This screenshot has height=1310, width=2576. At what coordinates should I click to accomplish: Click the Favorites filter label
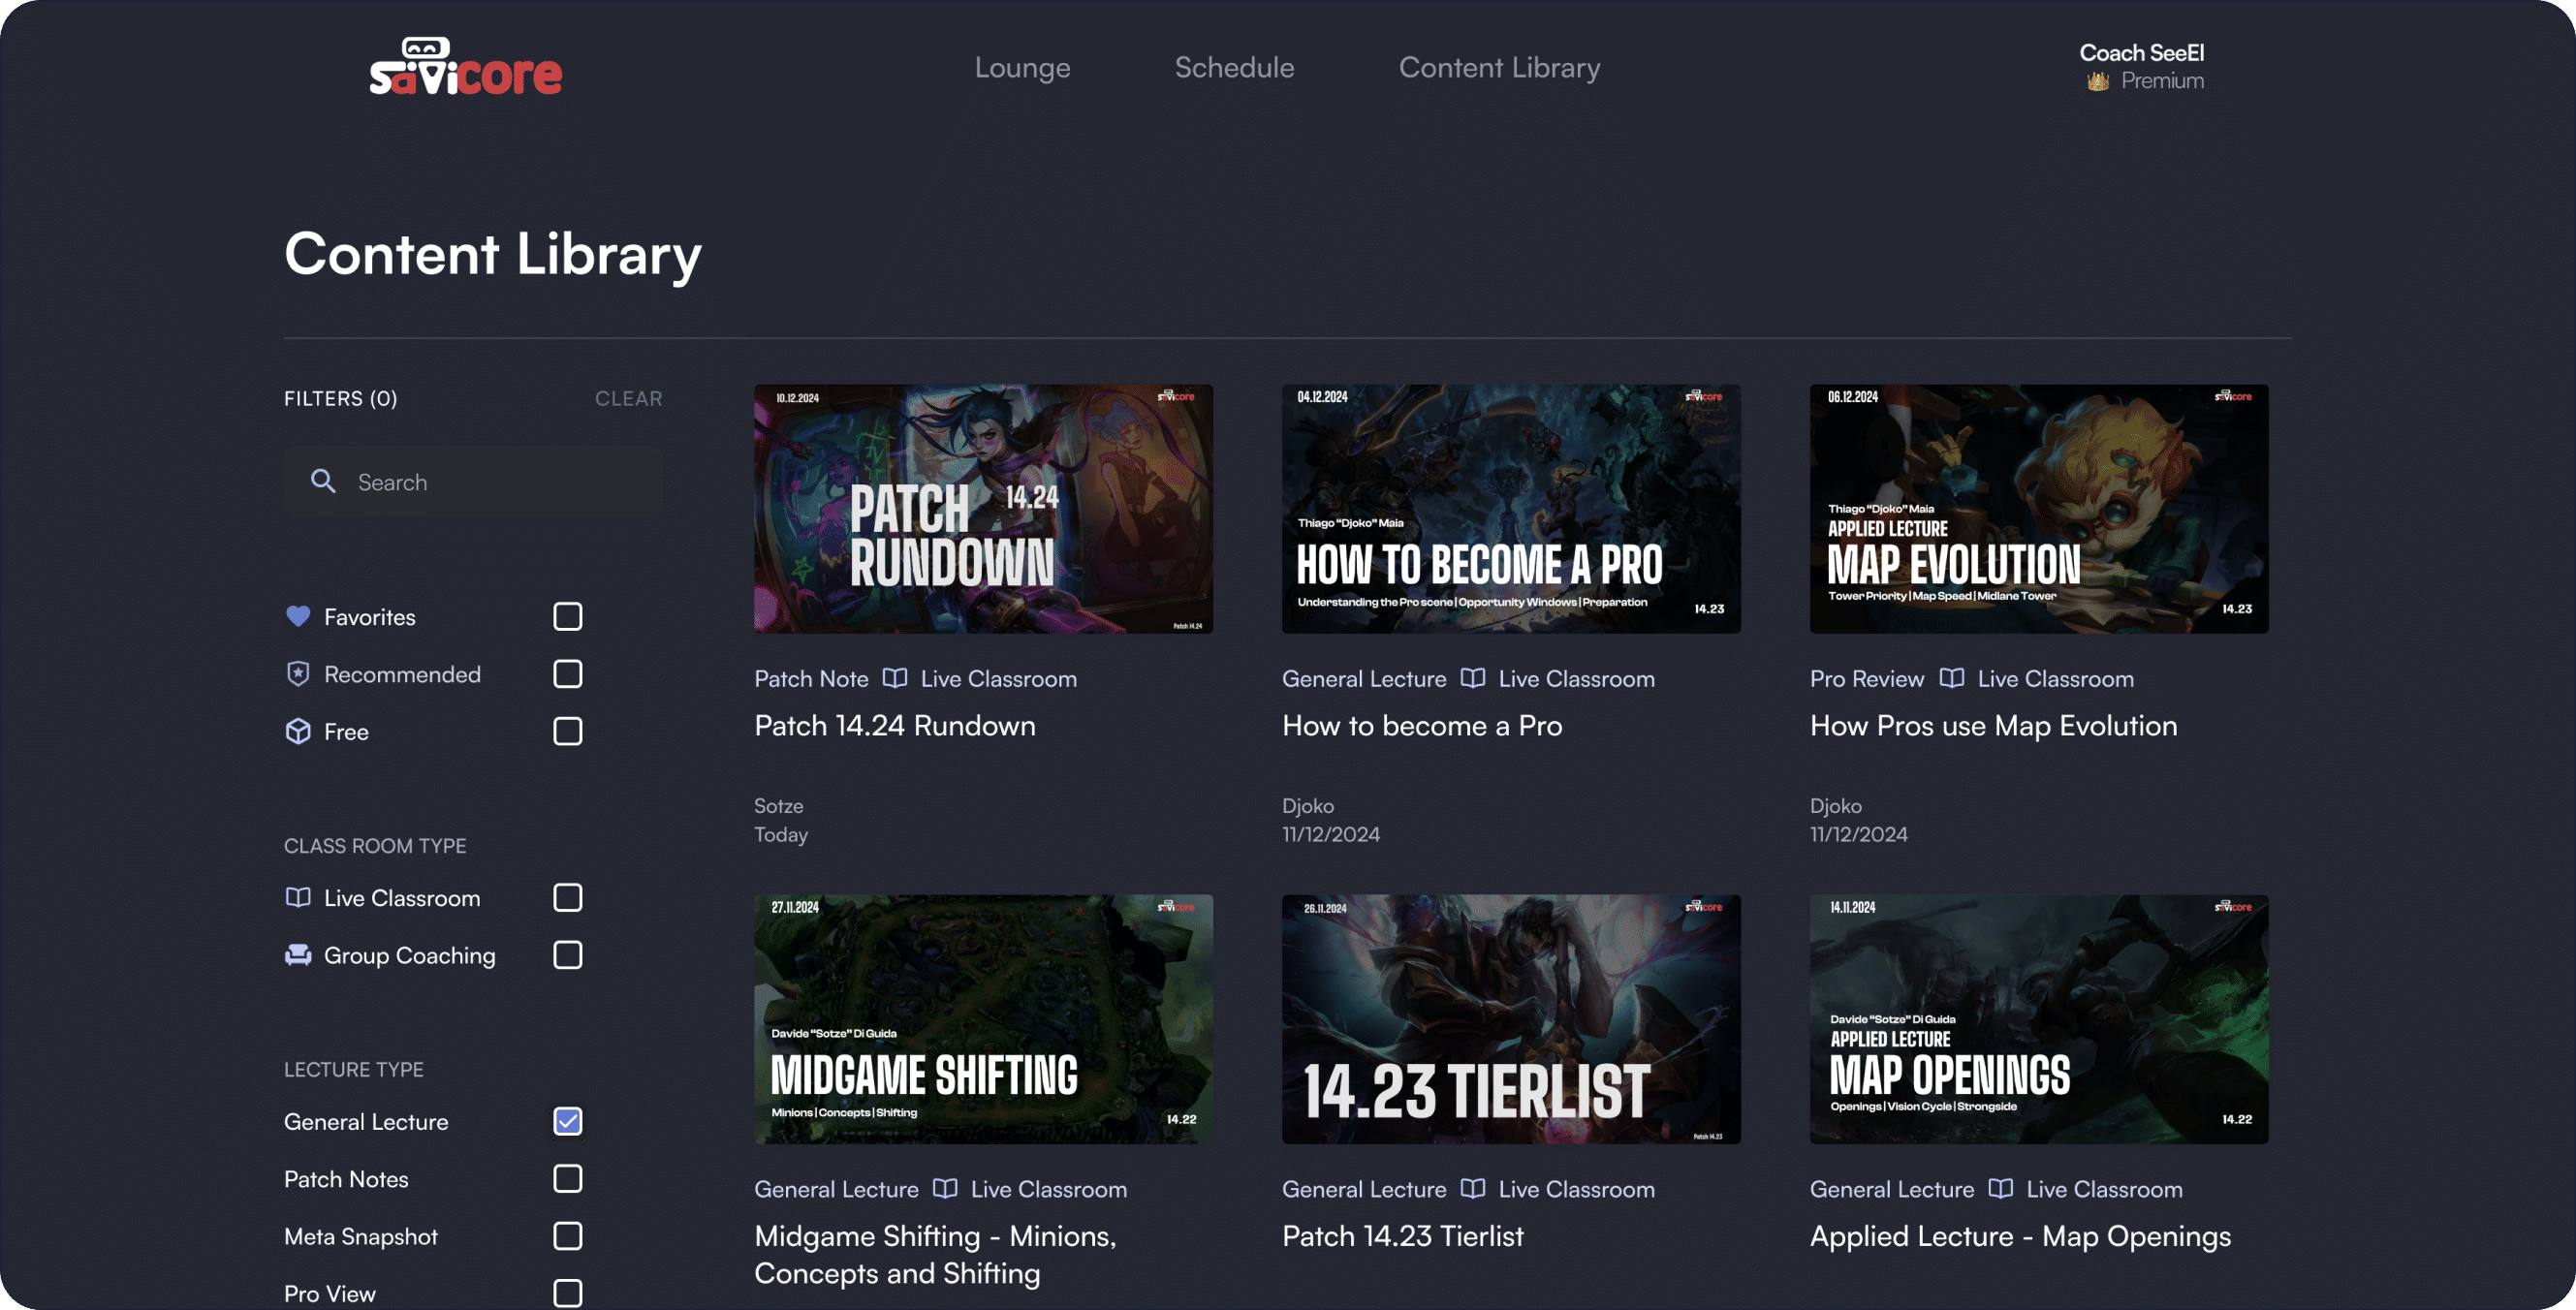coord(369,617)
